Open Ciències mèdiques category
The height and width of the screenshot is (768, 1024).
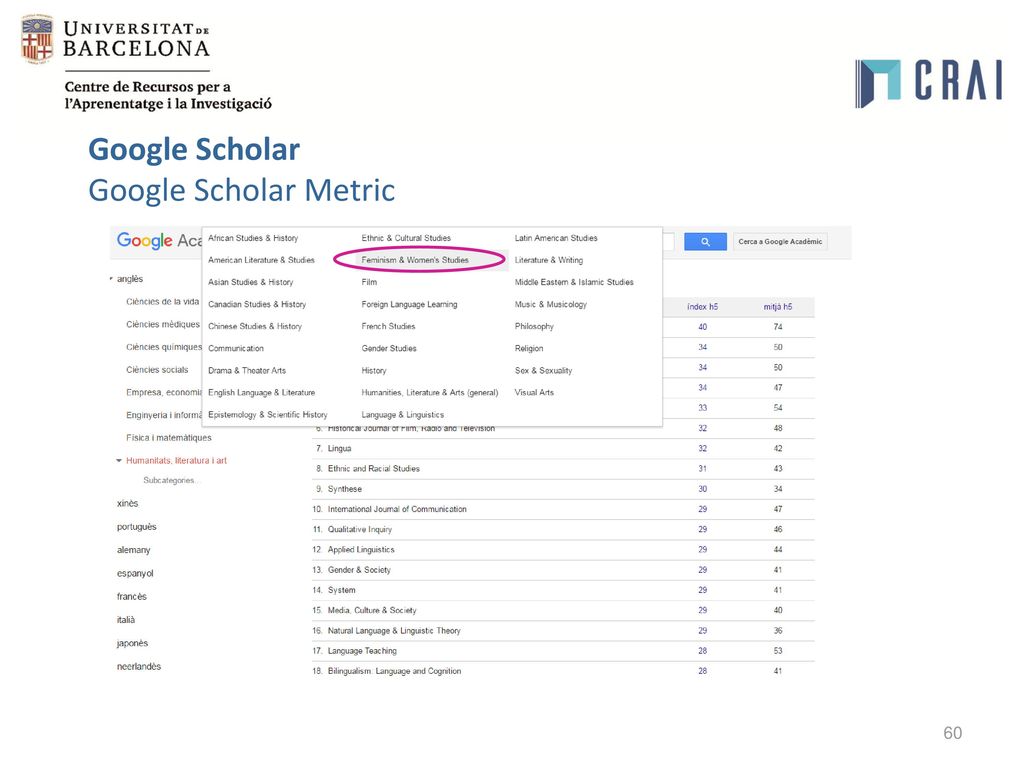point(163,325)
